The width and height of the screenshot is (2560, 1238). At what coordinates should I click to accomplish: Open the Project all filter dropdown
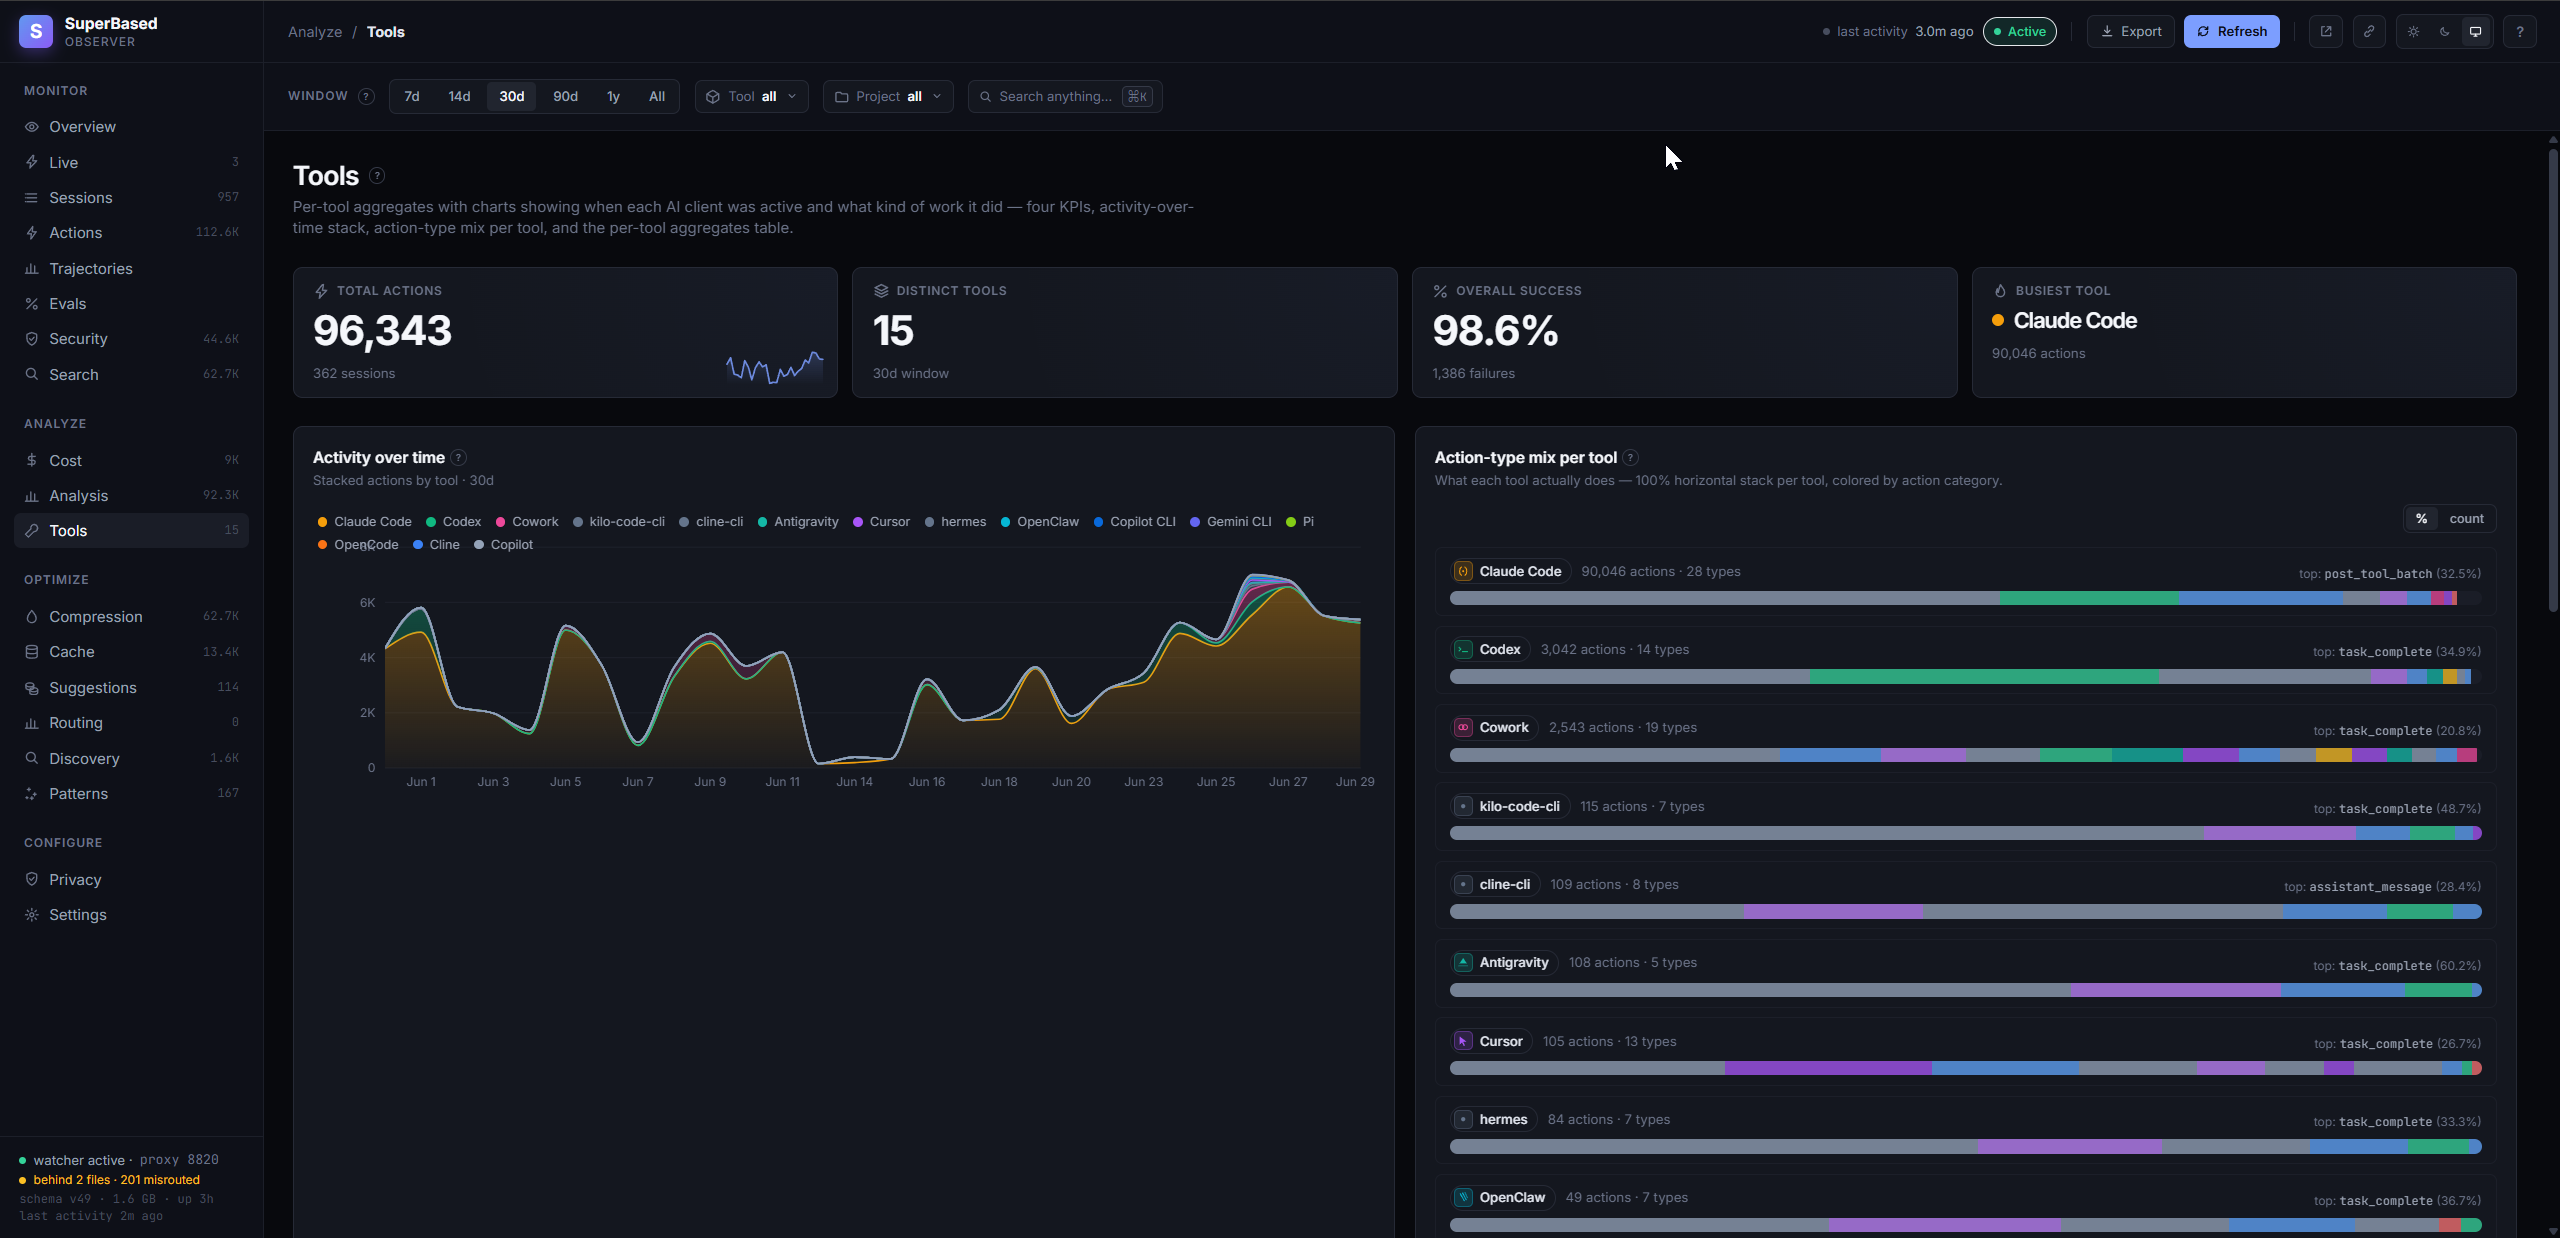tap(888, 96)
